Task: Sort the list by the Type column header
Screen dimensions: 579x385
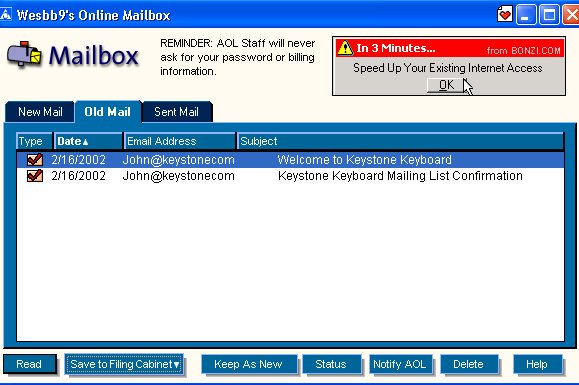Action: pos(34,141)
